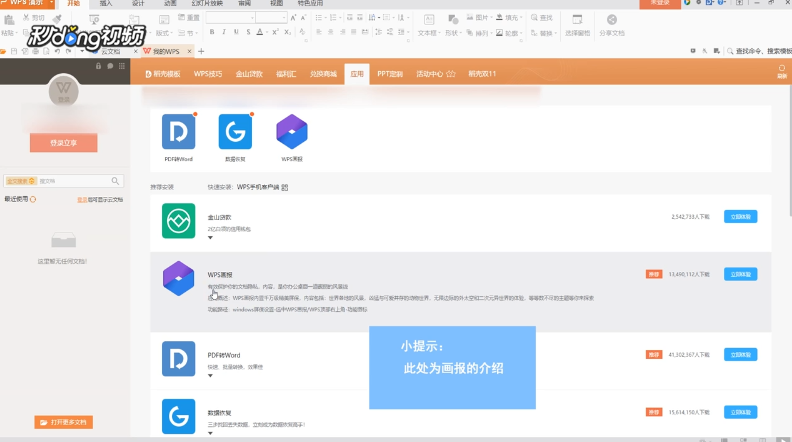Screen dimensions: 792x442
Task: Click the bold B formatting icon
Action: click(x=212, y=32)
